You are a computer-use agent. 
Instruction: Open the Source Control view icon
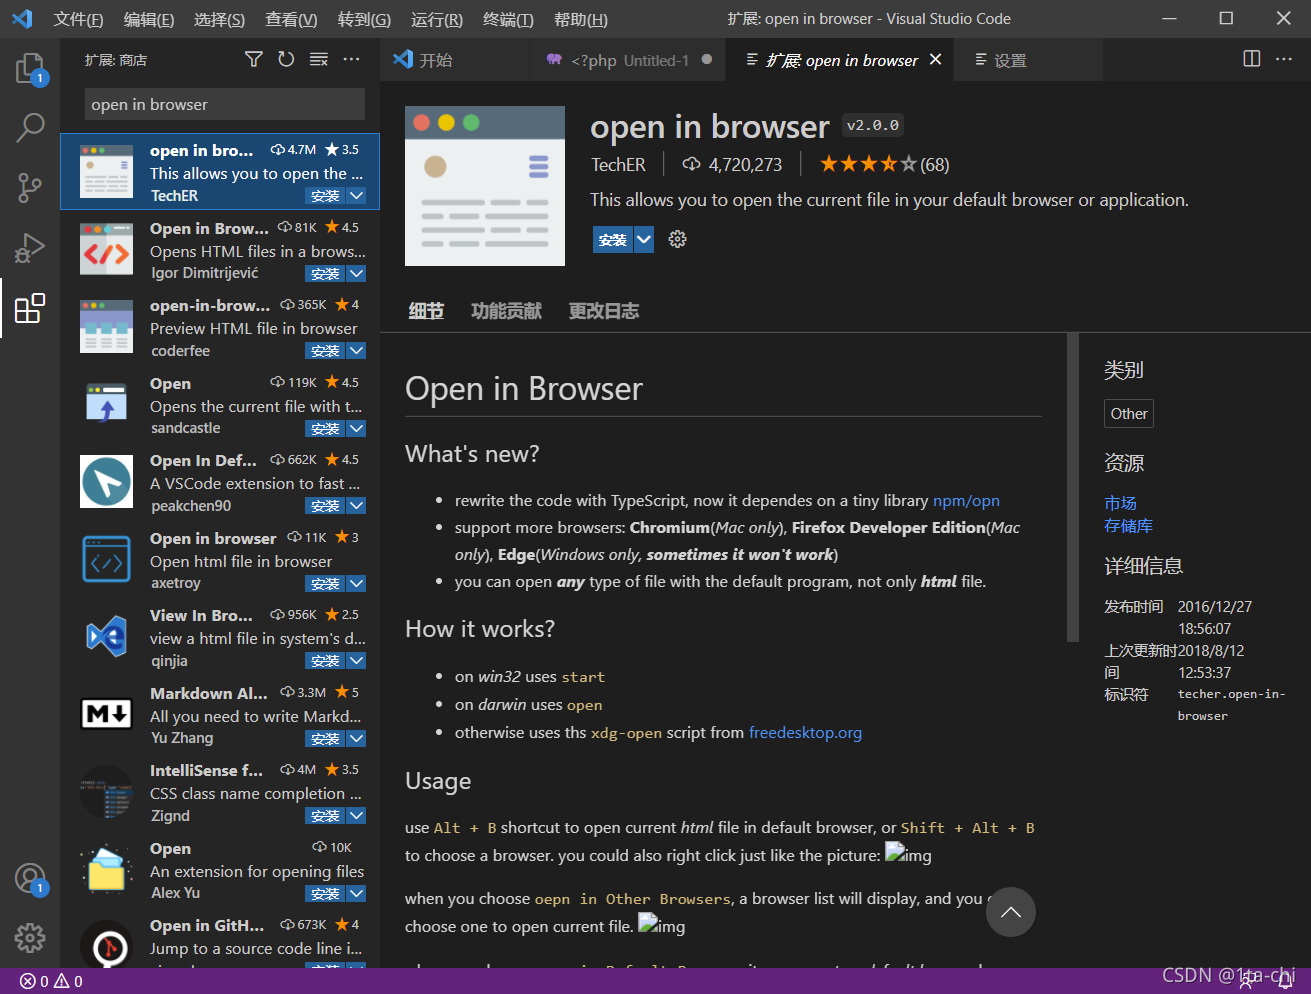pos(30,187)
